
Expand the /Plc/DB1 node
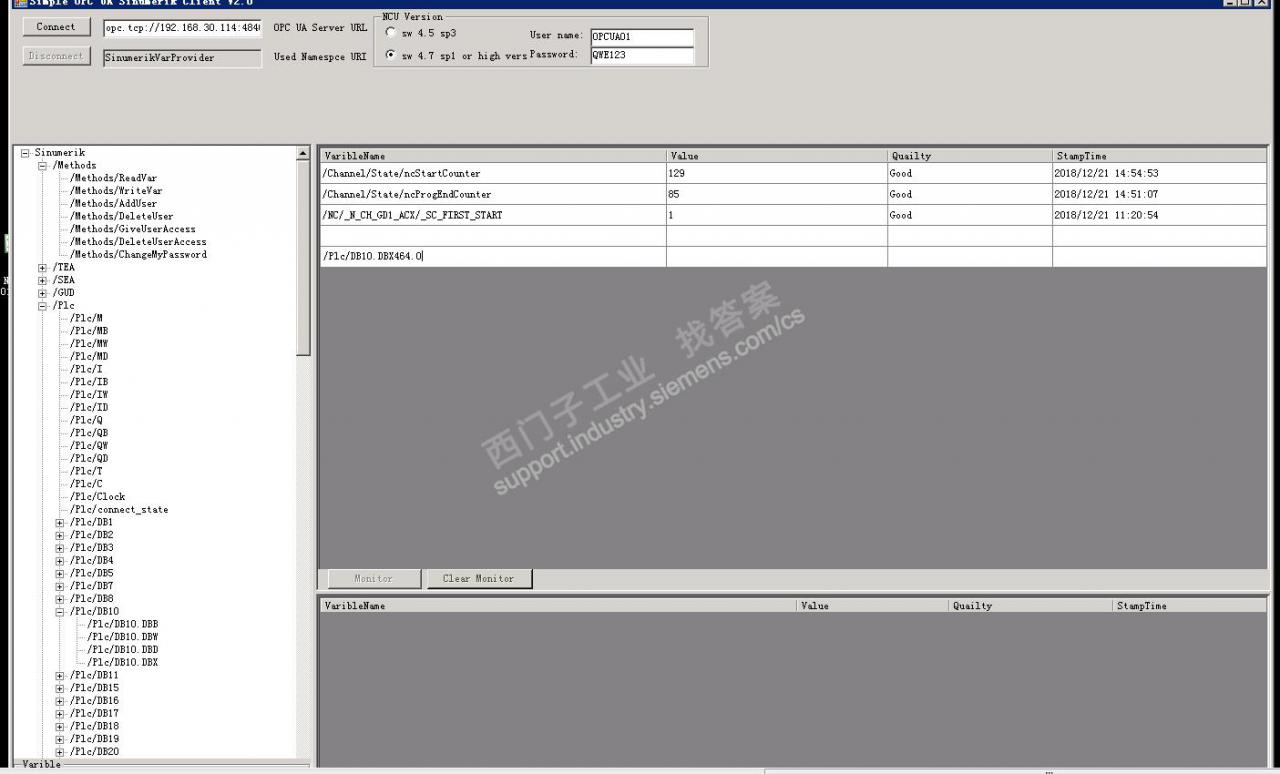coord(60,523)
